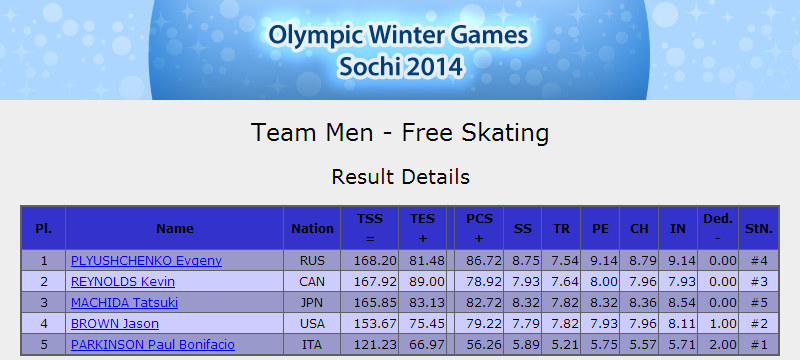Image resolution: width=800 pixels, height=360 pixels.
Task: Click Machida's starting number #5
Action: pos(759,302)
